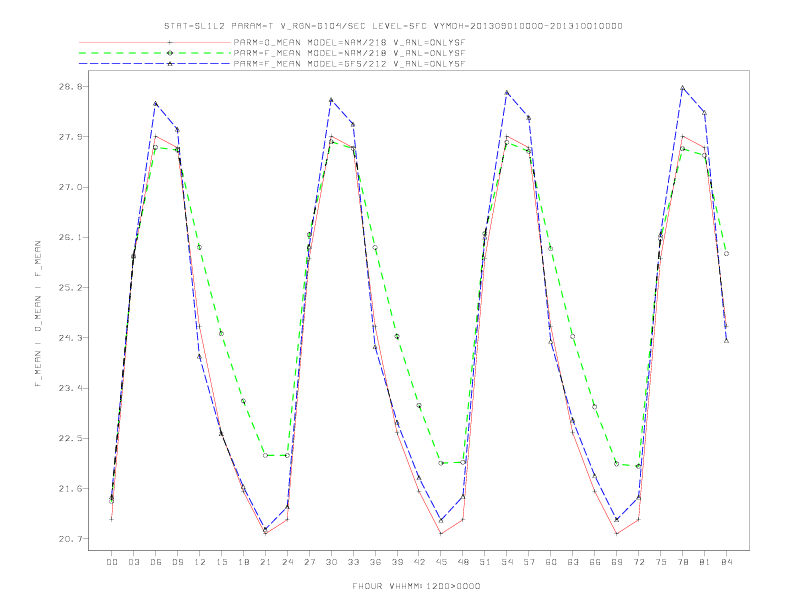The height and width of the screenshot is (612, 792).
Task: Click the 36 forecast hour label on the x-axis
Action: (x=375, y=562)
